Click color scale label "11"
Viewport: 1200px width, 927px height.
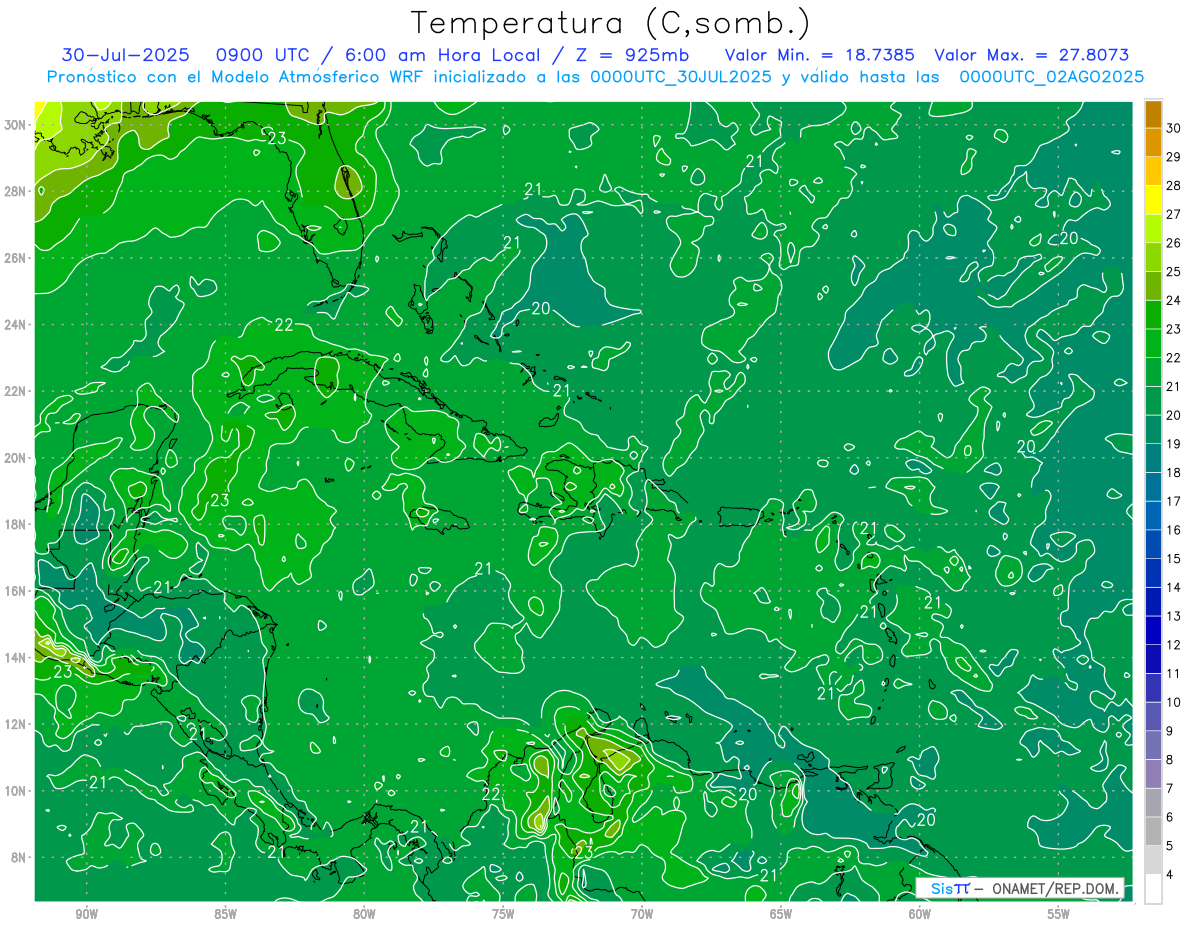pyautogui.click(x=1174, y=674)
